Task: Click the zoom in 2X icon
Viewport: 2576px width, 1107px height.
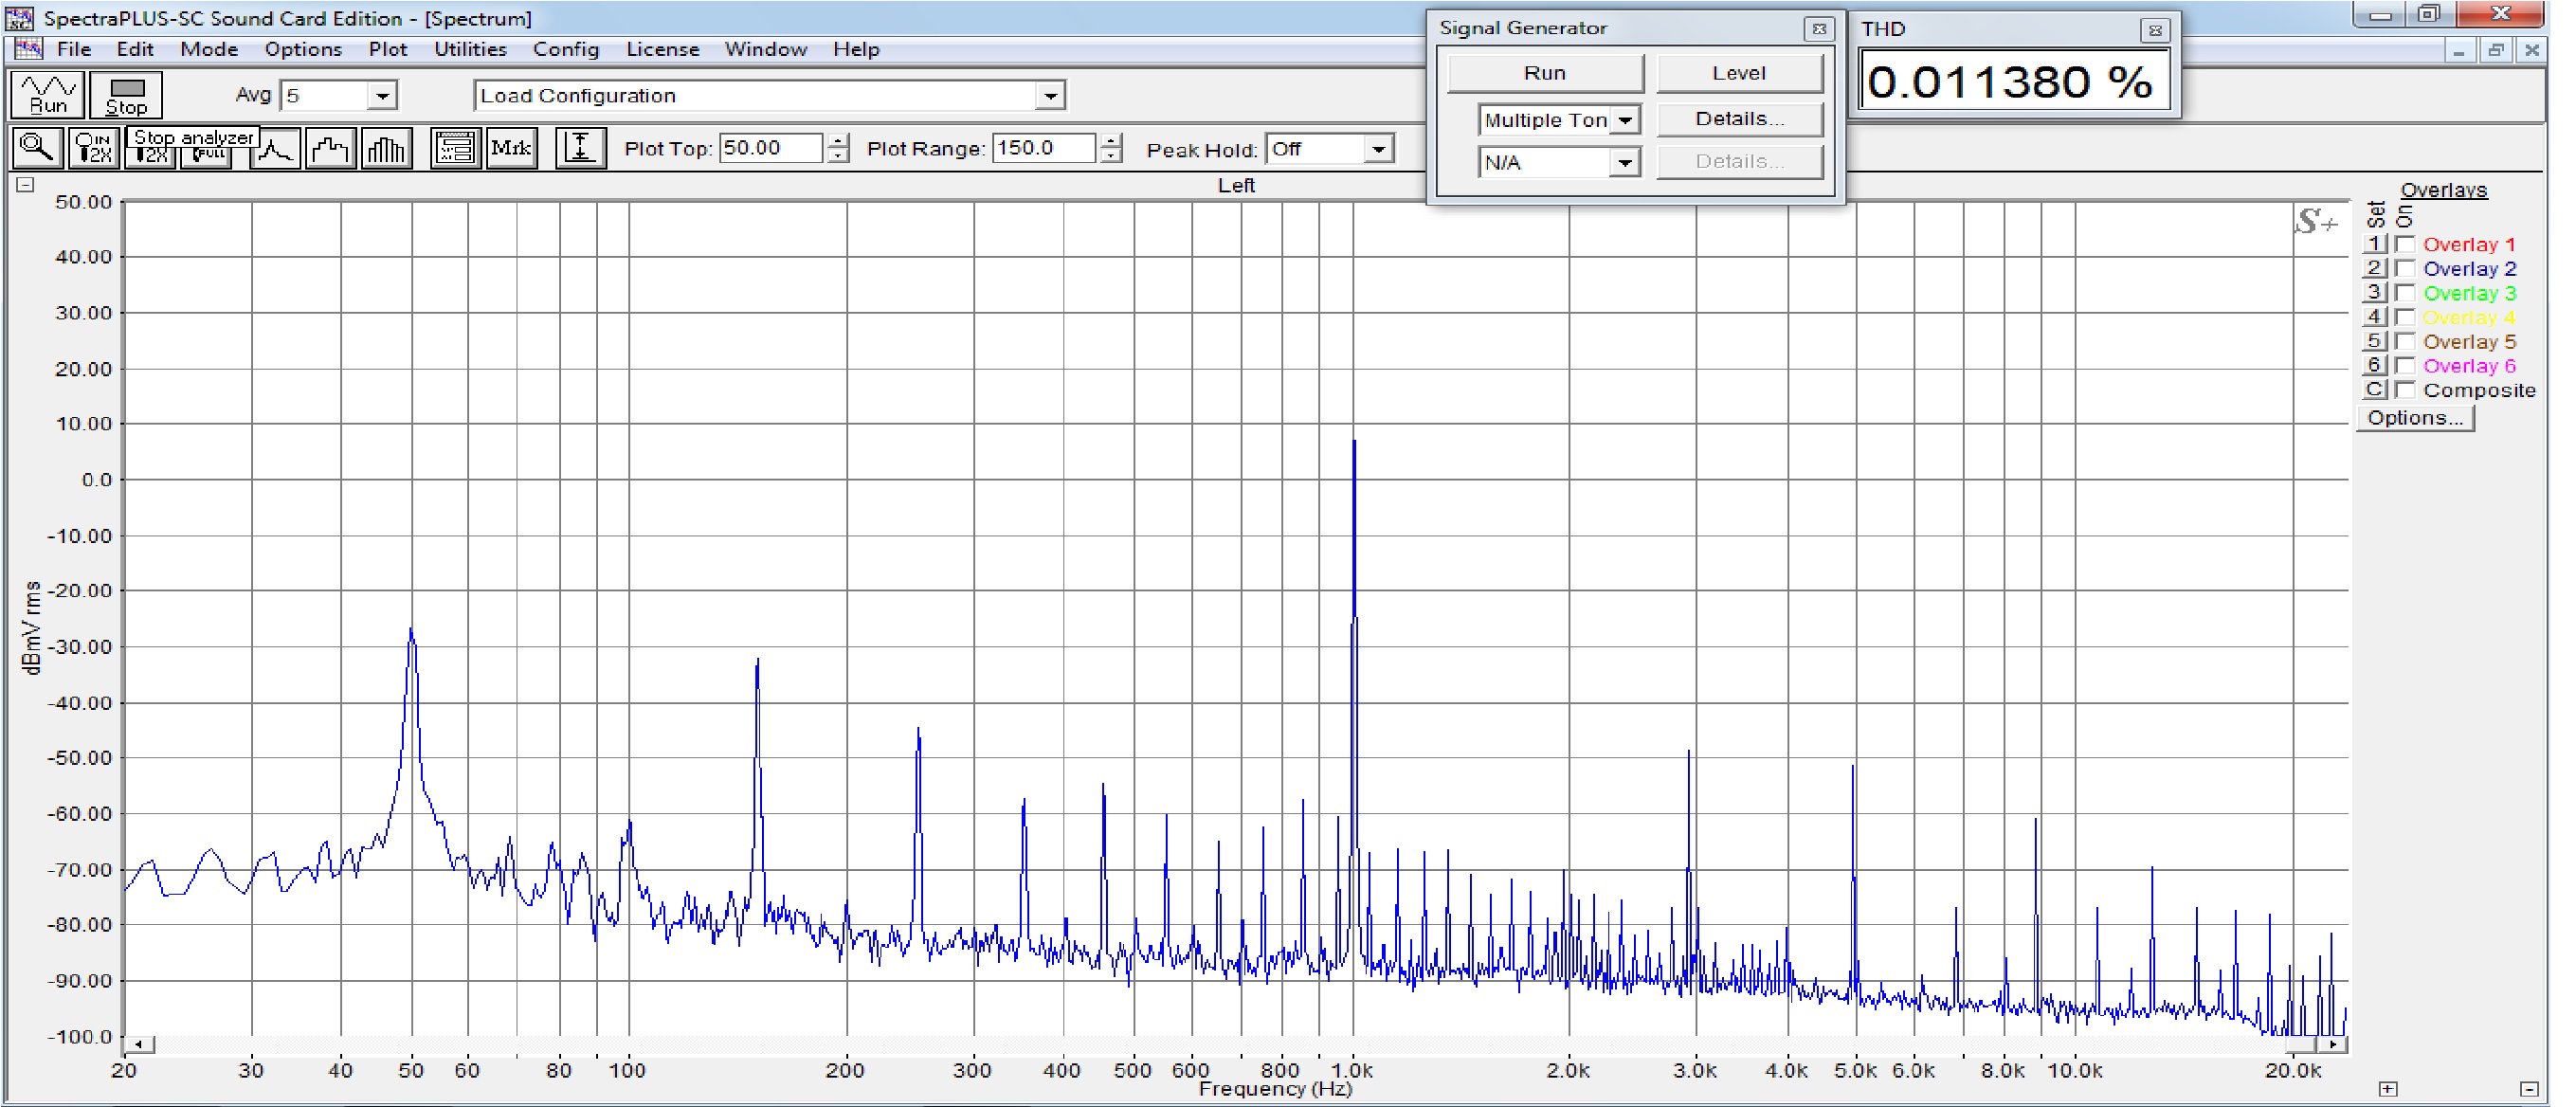Action: point(94,148)
